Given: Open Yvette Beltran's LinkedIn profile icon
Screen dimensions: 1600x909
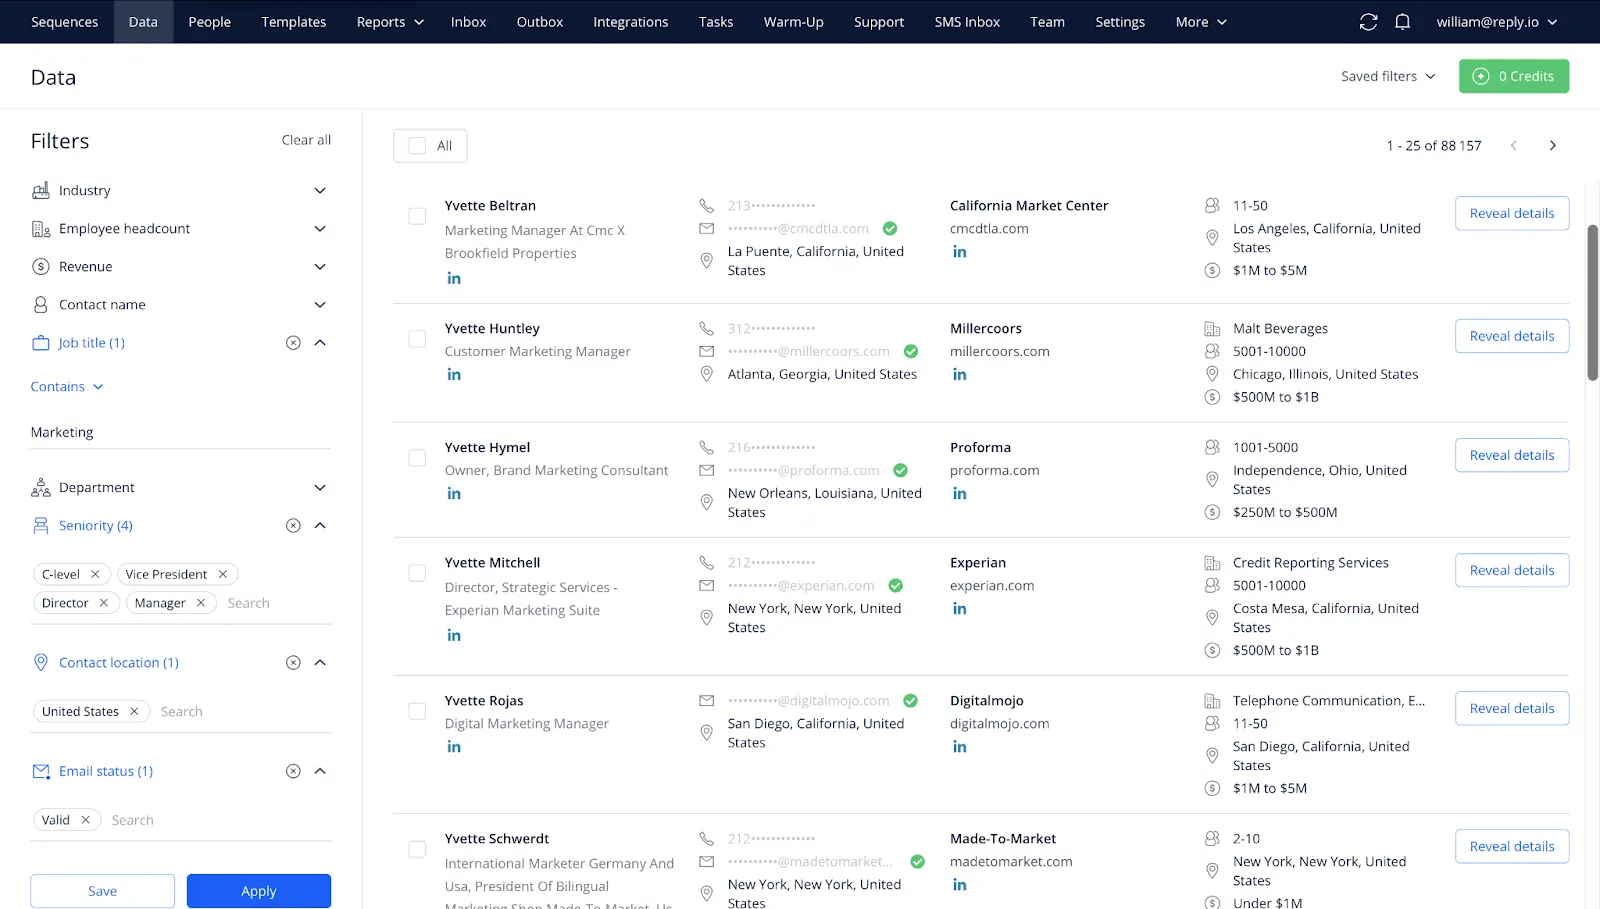Looking at the screenshot, I should point(454,279).
